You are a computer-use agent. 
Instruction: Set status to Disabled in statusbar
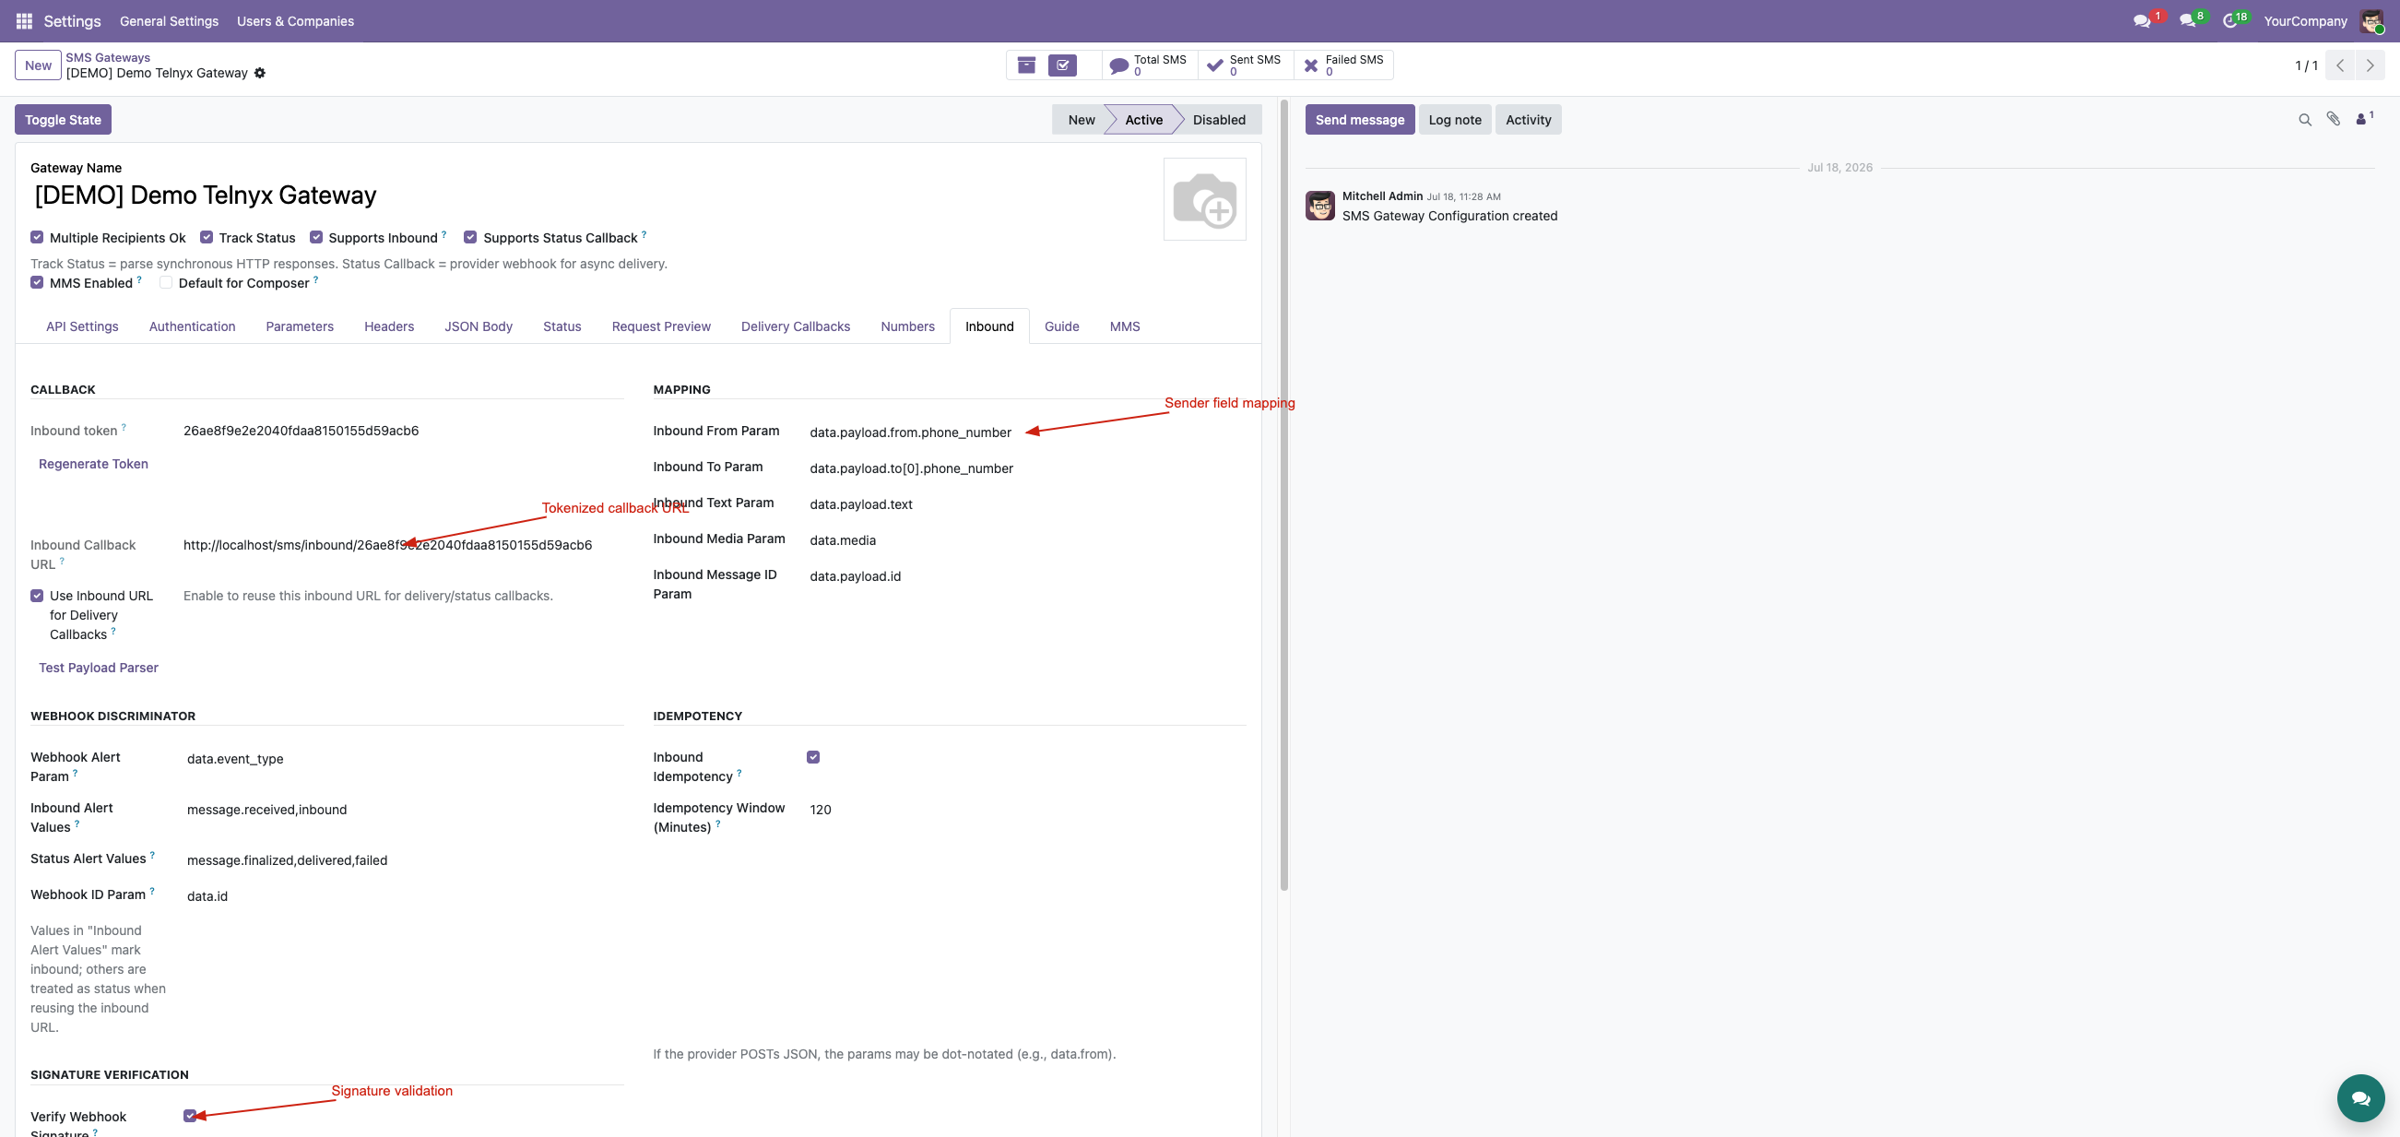(x=1219, y=120)
